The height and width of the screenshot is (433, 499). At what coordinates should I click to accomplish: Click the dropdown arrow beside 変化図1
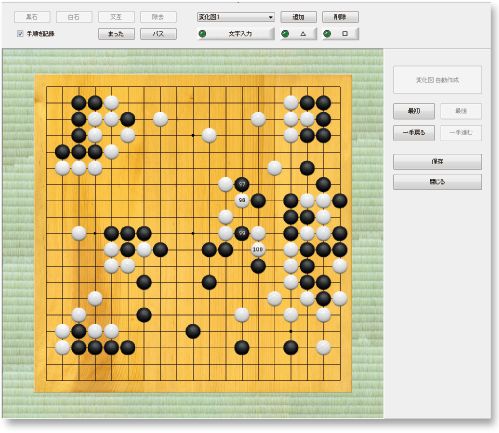(x=270, y=17)
